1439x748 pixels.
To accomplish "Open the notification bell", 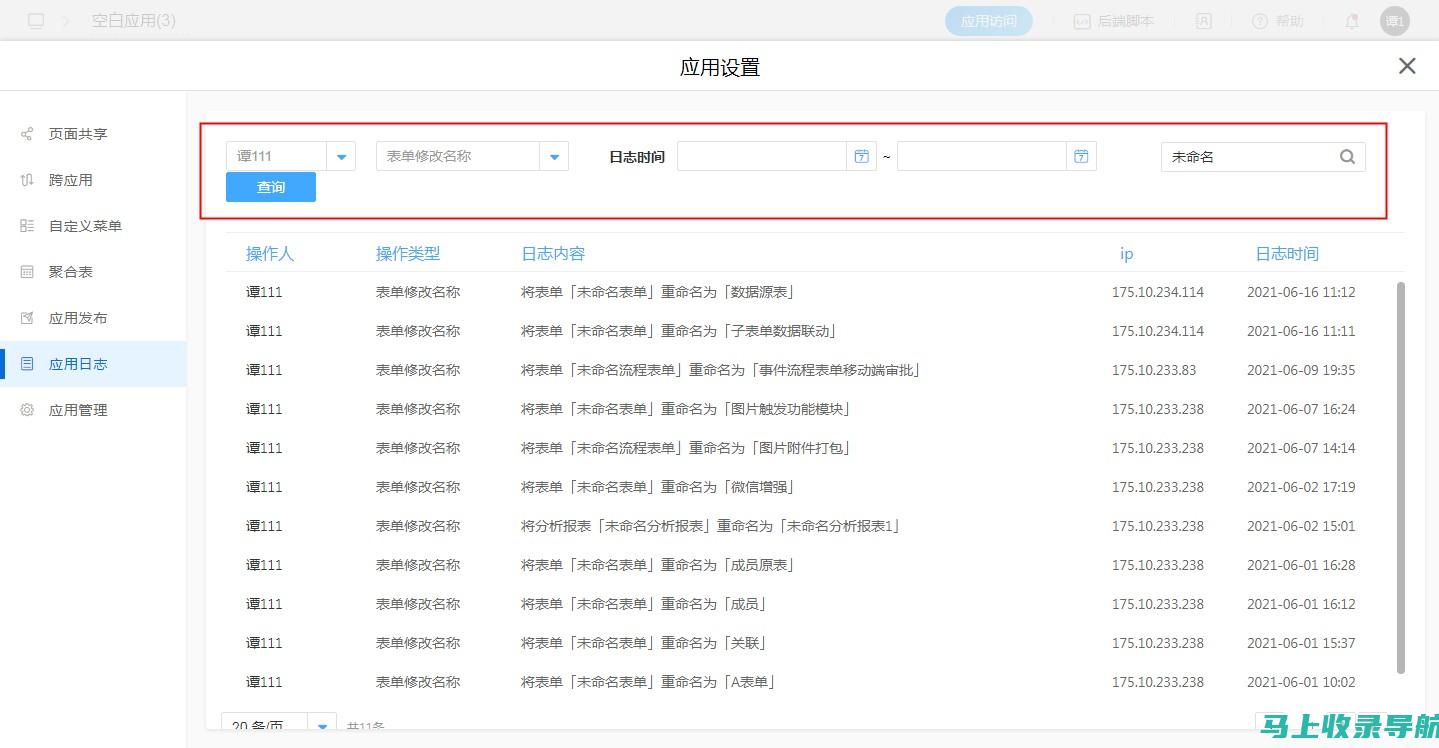I will pyautogui.click(x=1352, y=21).
